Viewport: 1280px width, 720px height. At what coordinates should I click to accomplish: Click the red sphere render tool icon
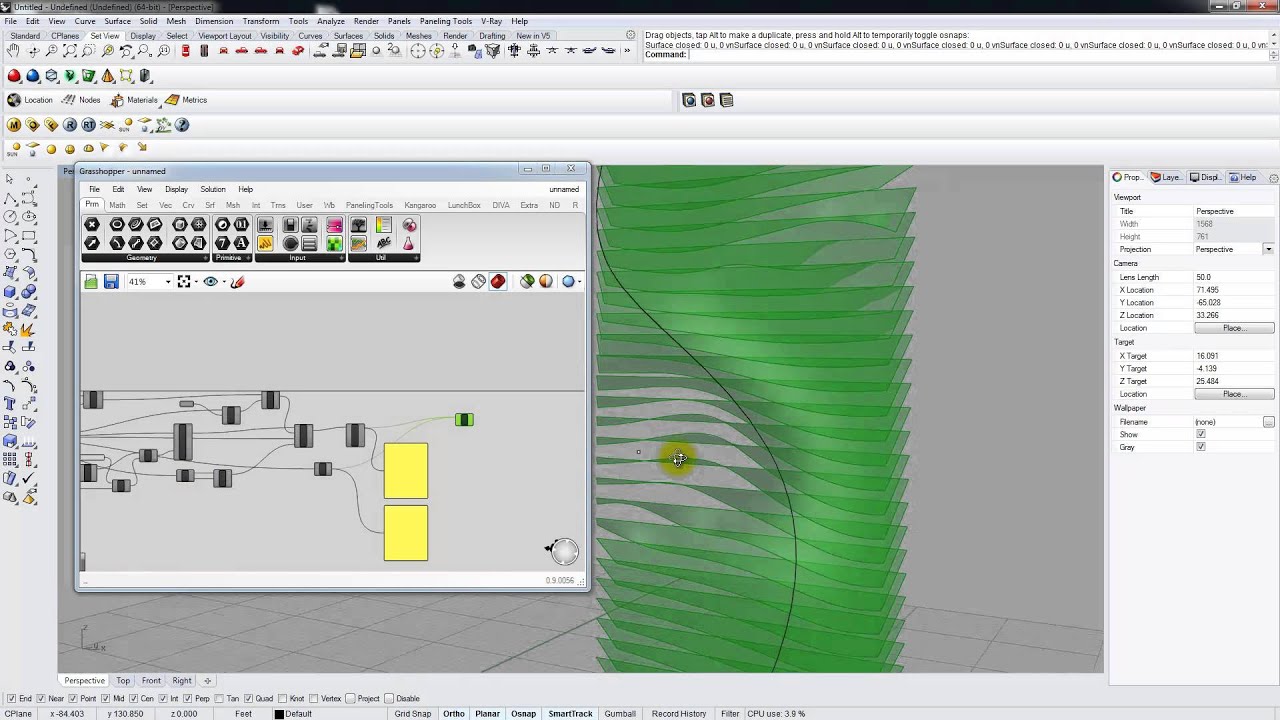pos(14,76)
